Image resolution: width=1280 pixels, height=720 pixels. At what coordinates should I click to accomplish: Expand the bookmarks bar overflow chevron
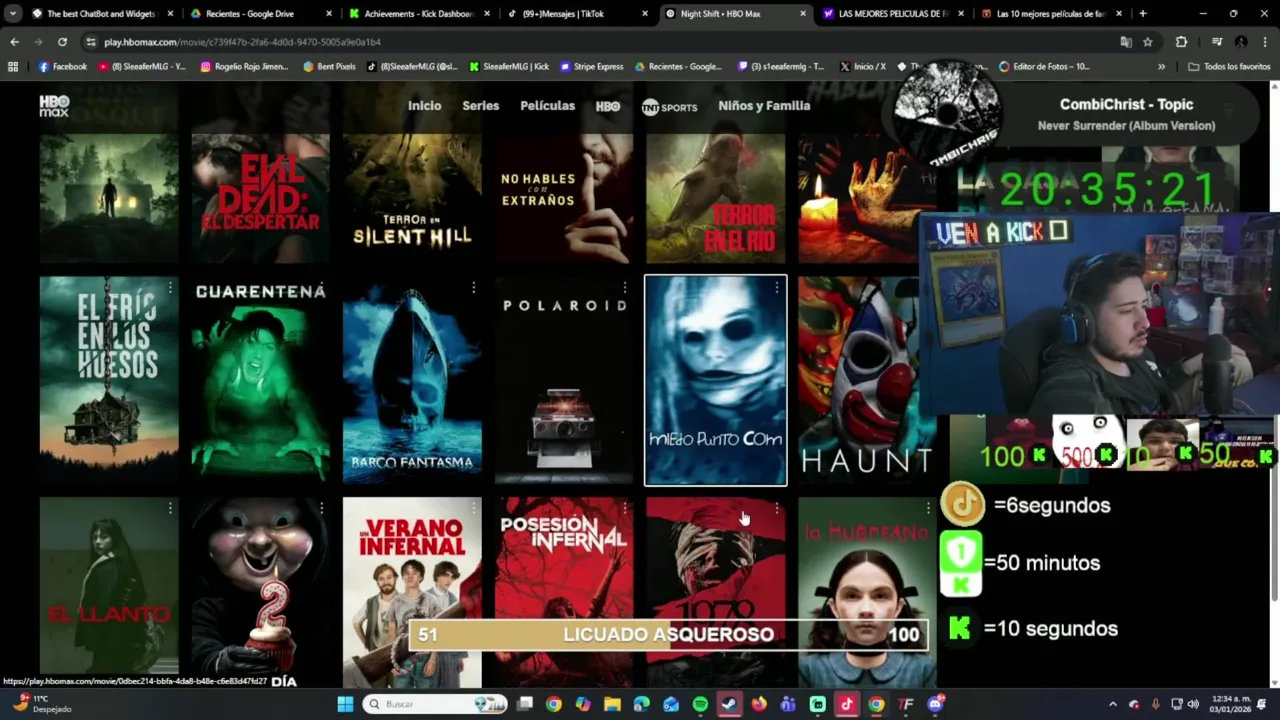(x=1161, y=66)
